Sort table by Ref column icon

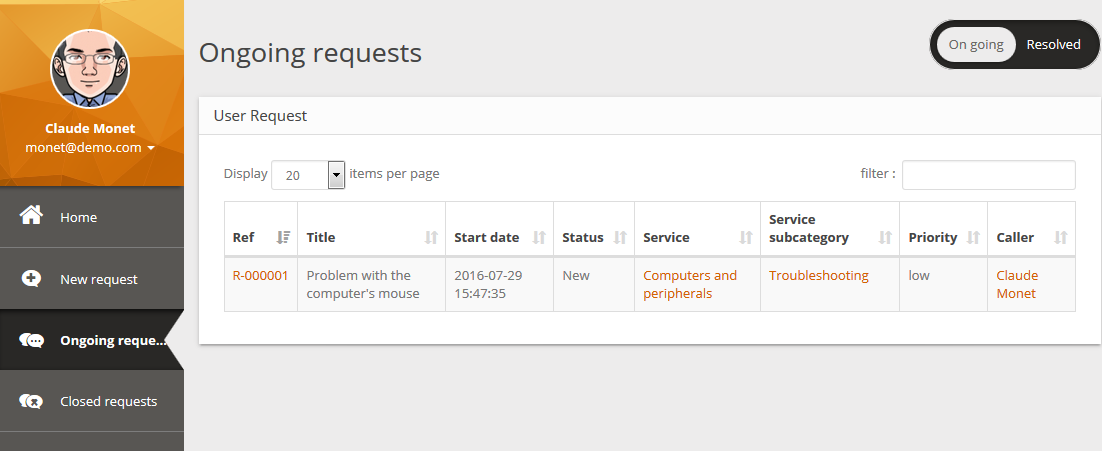point(283,237)
